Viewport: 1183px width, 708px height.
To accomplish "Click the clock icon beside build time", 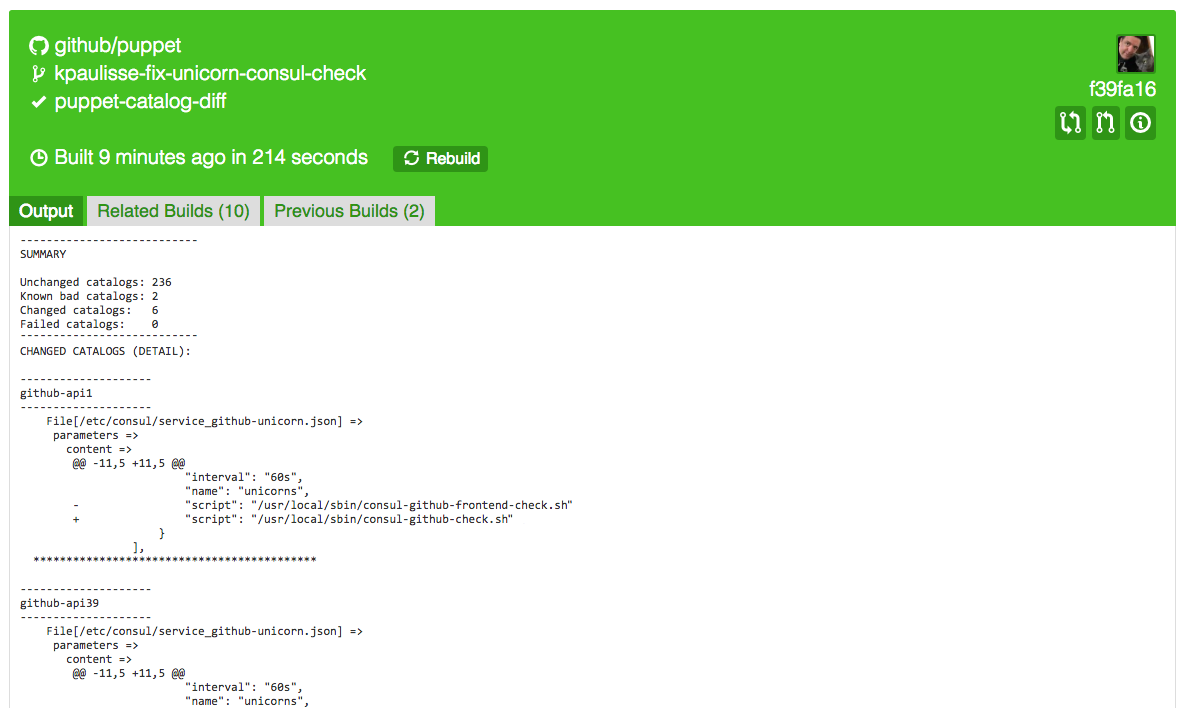I will [x=39, y=158].
